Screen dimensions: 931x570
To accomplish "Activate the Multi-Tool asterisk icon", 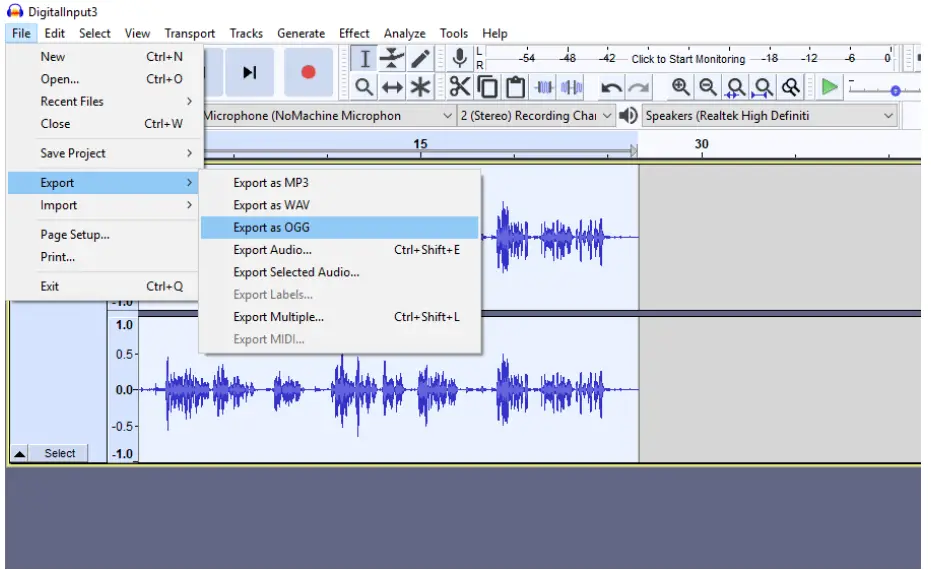I will 420,87.
